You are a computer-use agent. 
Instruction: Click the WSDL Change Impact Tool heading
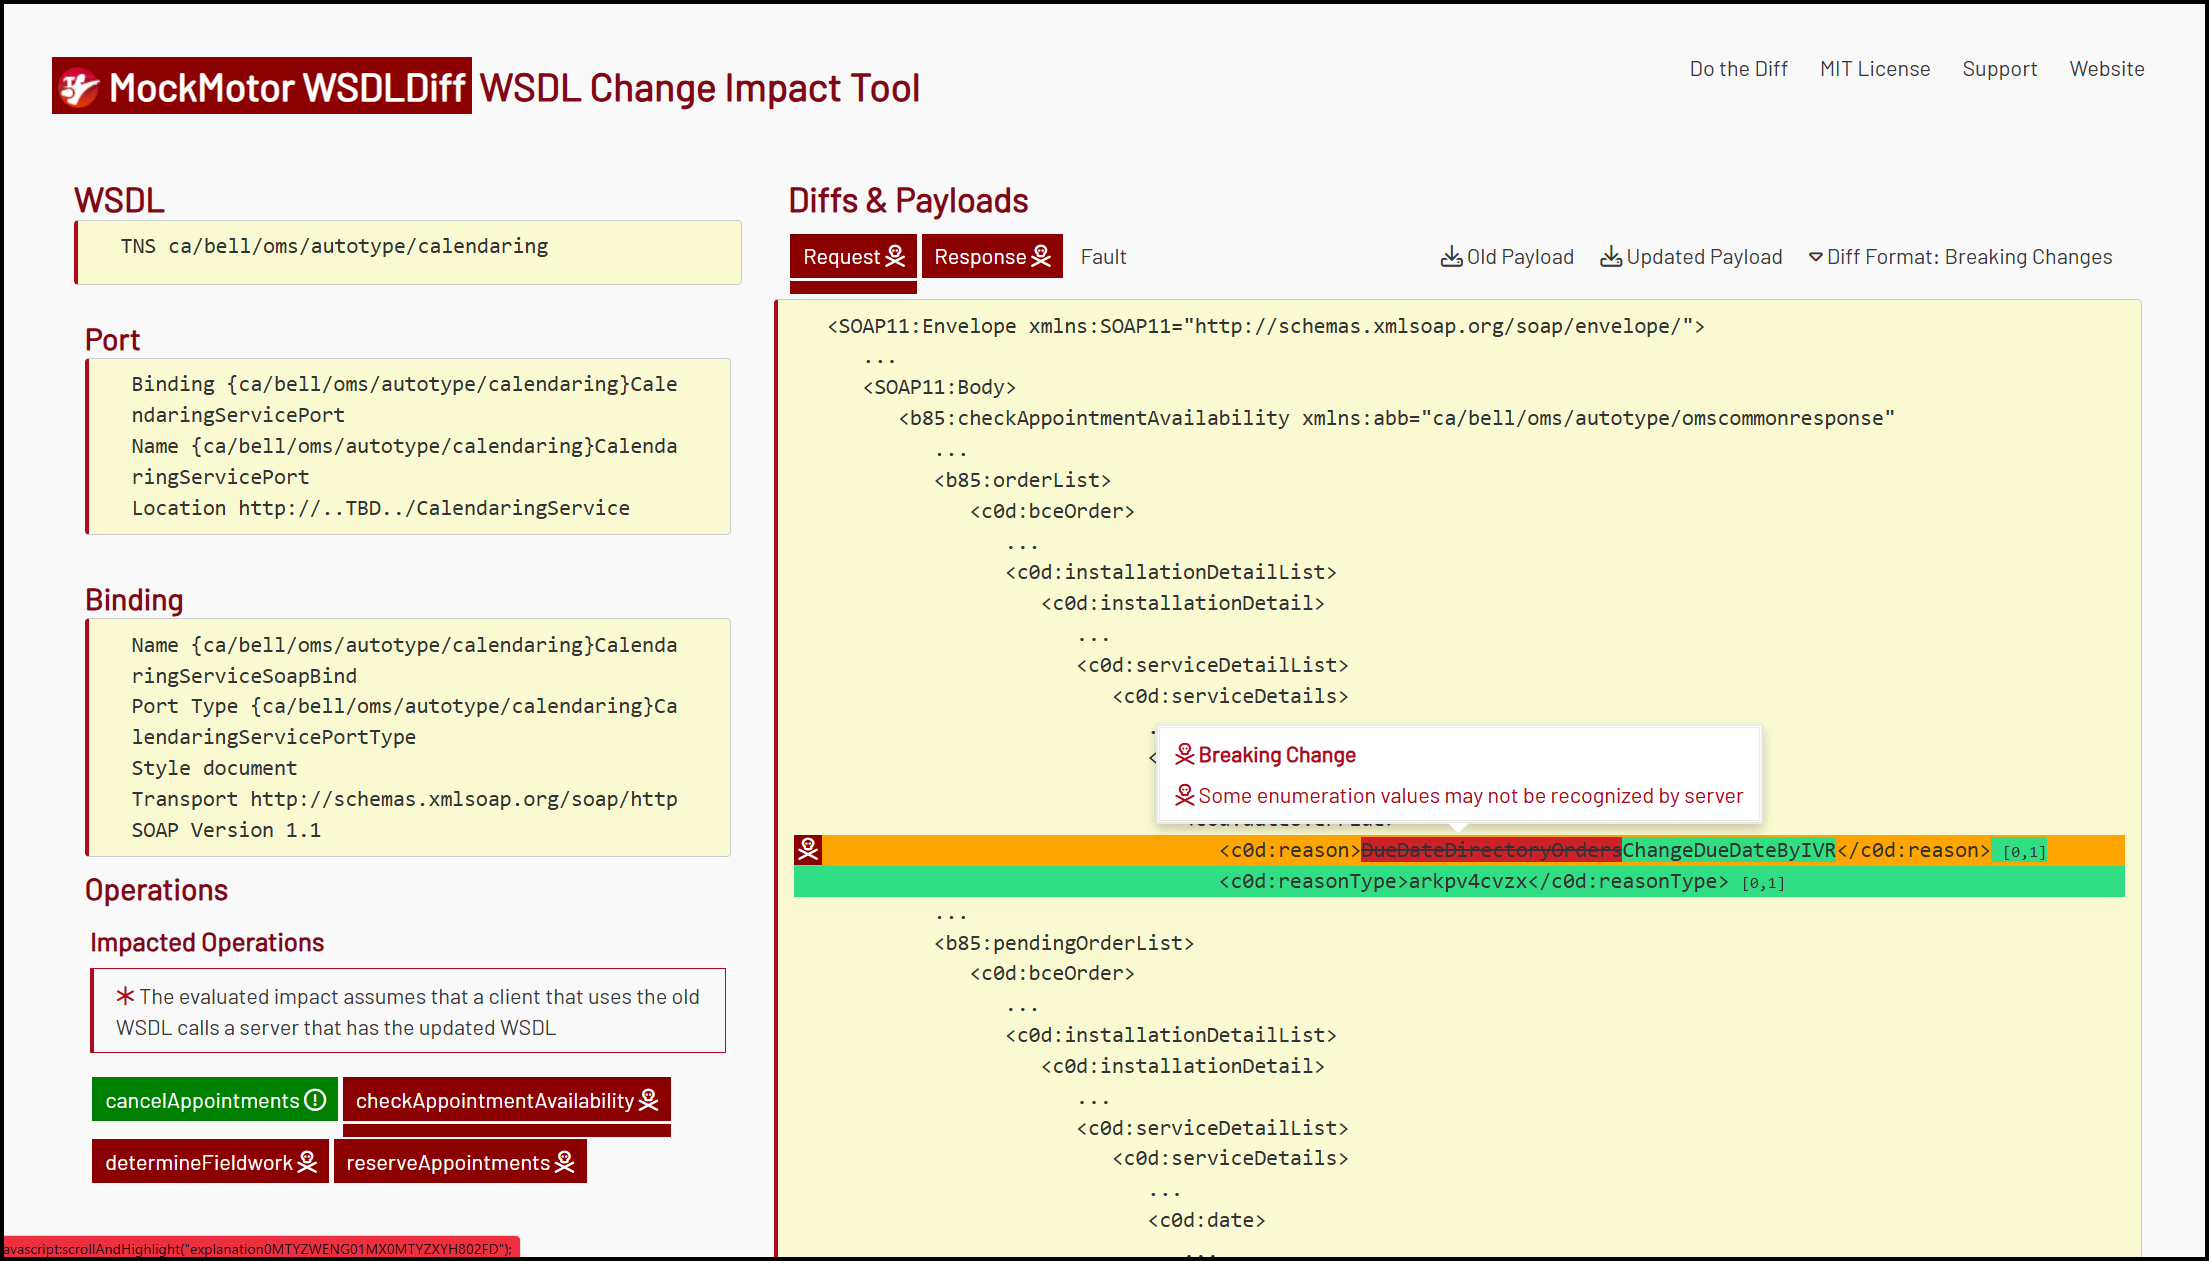point(699,88)
